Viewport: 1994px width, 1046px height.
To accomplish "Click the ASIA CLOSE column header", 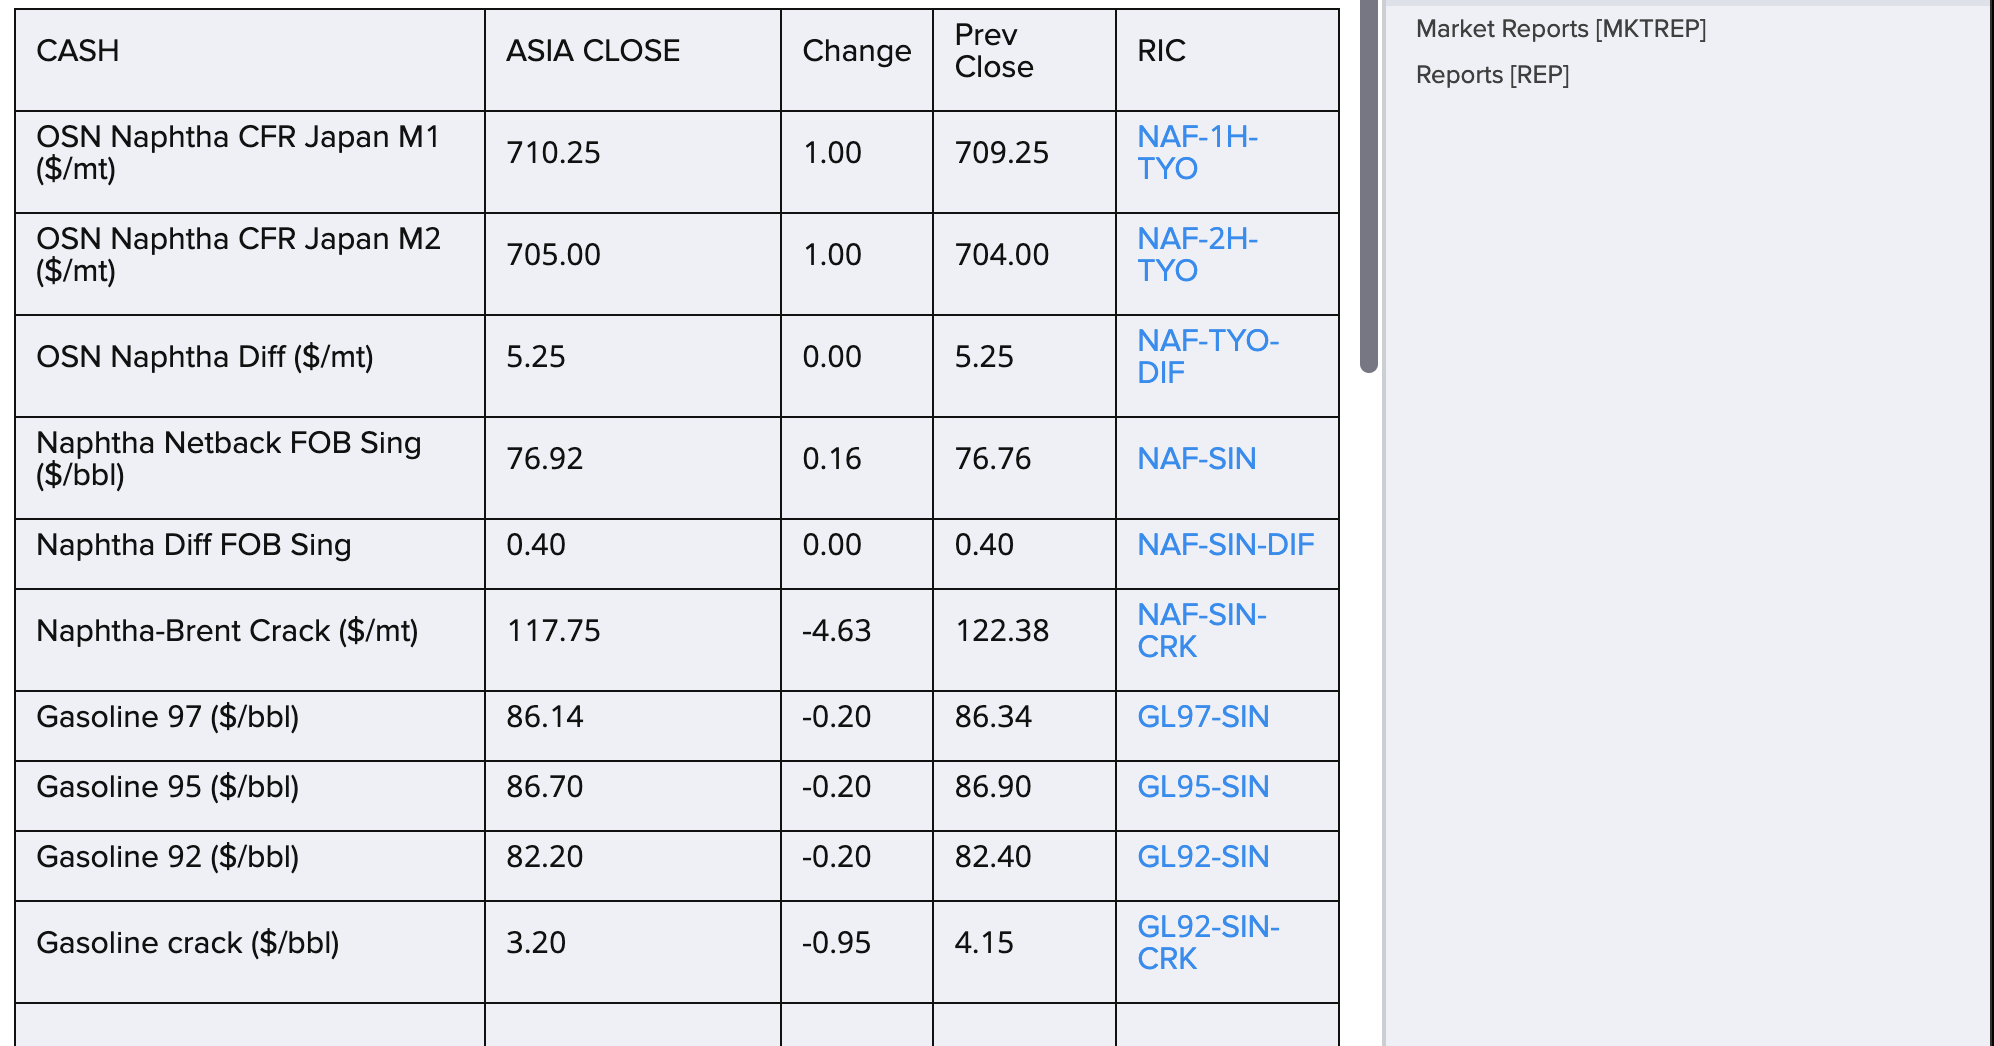I will click(593, 50).
